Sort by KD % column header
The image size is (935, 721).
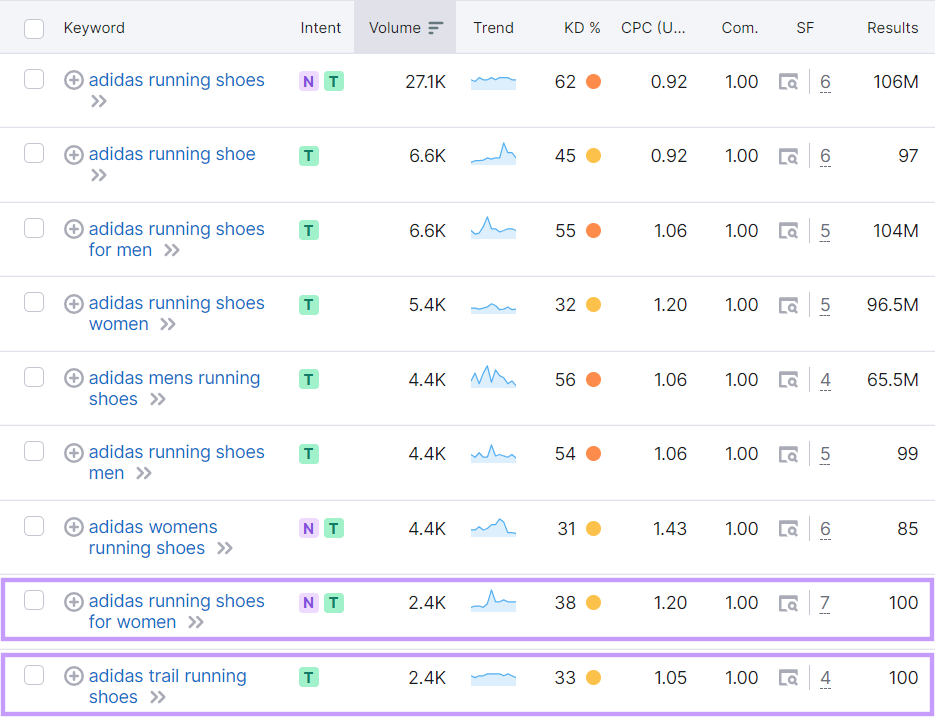pos(582,28)
